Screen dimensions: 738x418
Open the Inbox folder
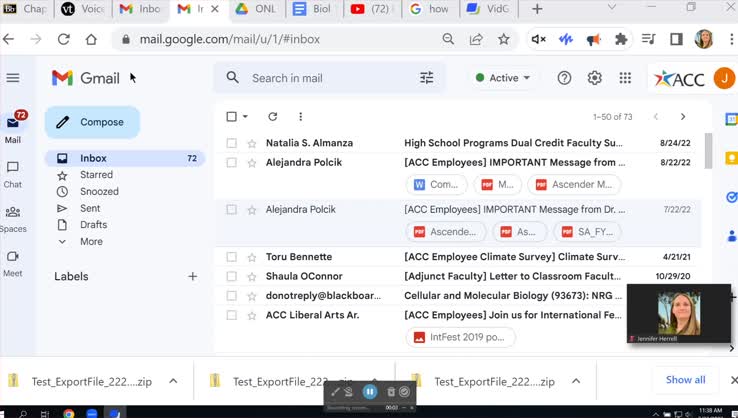(x=125, y=158)
